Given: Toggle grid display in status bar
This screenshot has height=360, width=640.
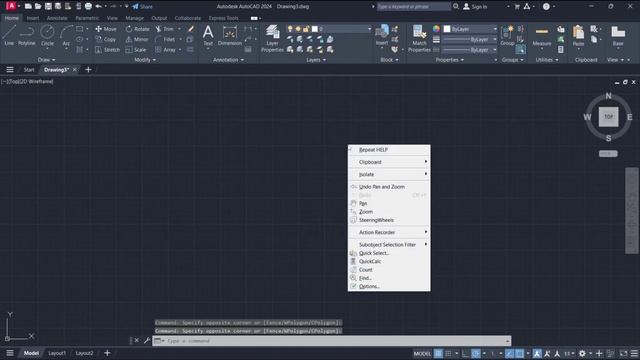Looking at the screenshot, I should click(438, 353).
